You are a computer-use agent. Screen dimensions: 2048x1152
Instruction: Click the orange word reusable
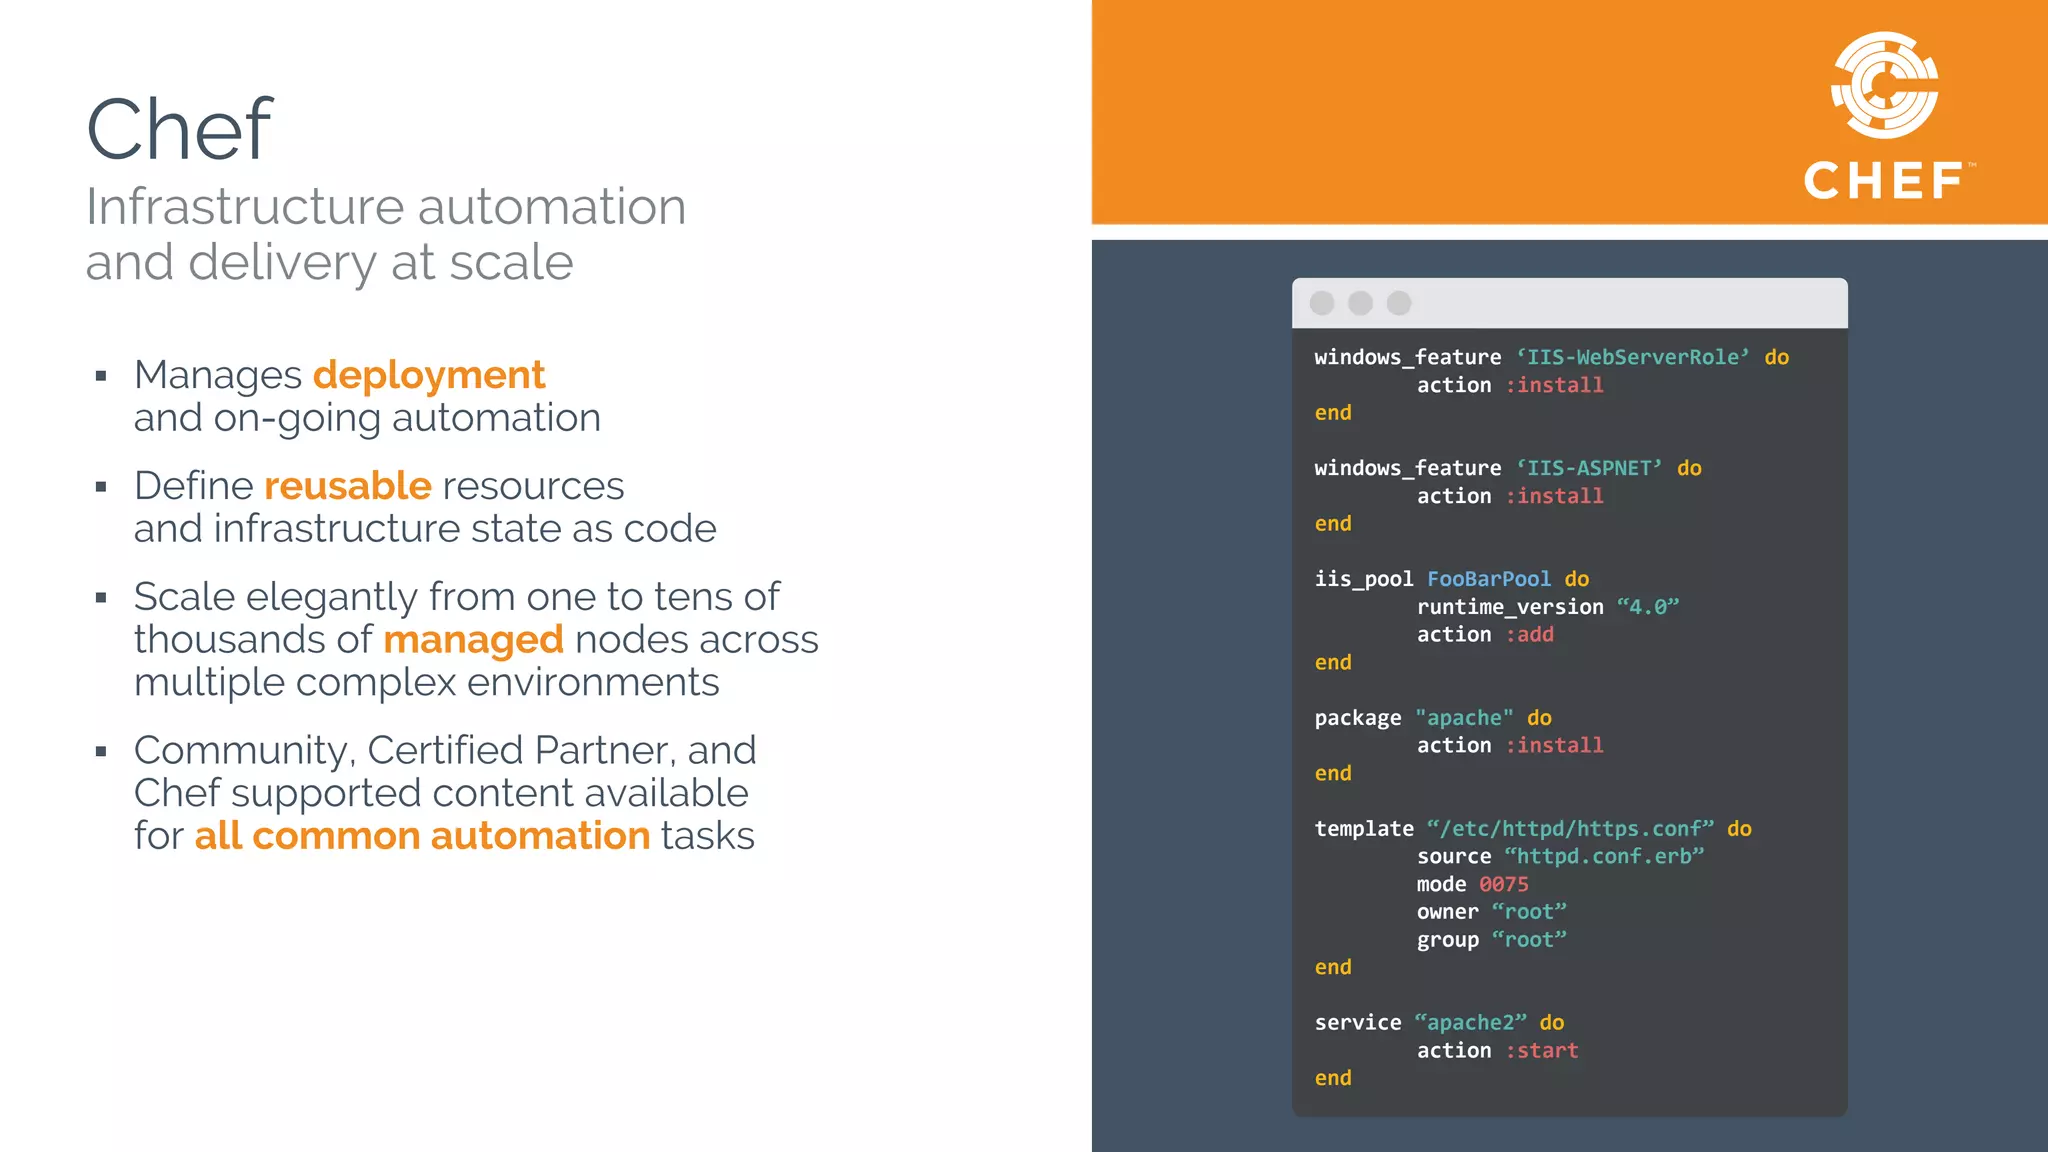347,486
